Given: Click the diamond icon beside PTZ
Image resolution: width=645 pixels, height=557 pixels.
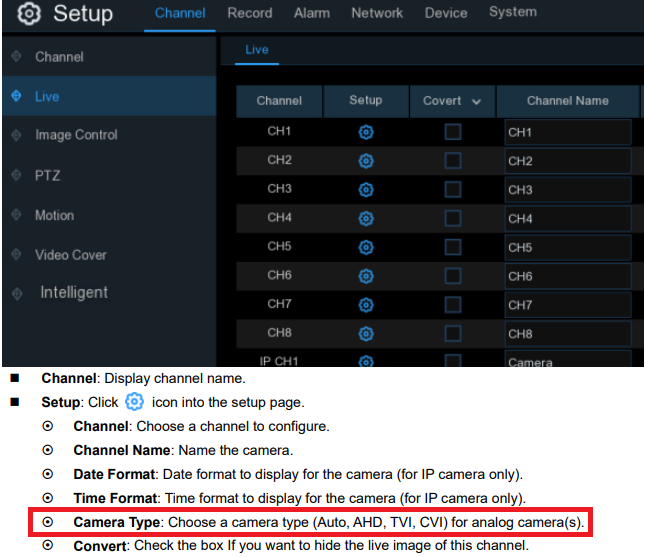Looking at the screenshot, I should pyautogui.click(x=16, y=175).
